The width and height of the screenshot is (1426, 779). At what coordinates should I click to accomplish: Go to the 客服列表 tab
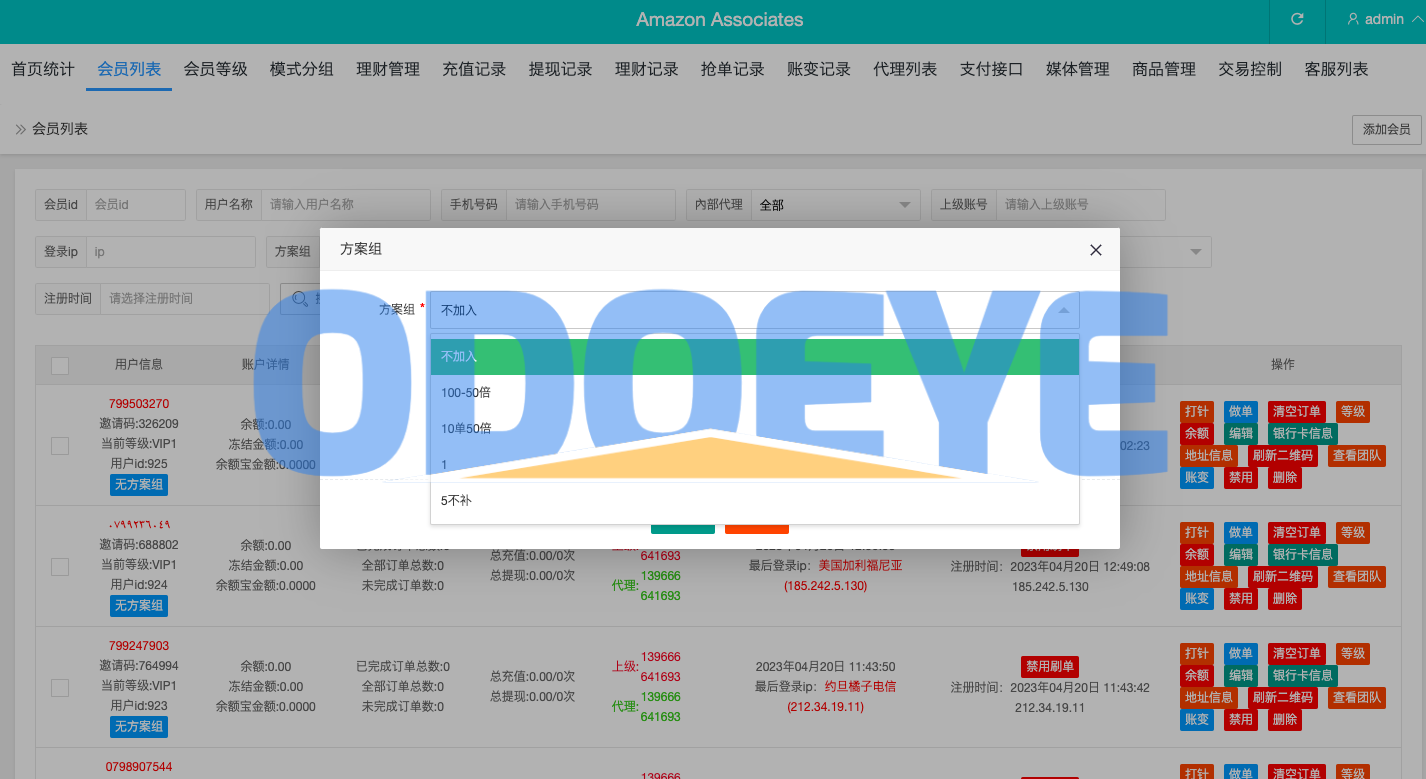pyautogui.click(x=1336, y=69)
